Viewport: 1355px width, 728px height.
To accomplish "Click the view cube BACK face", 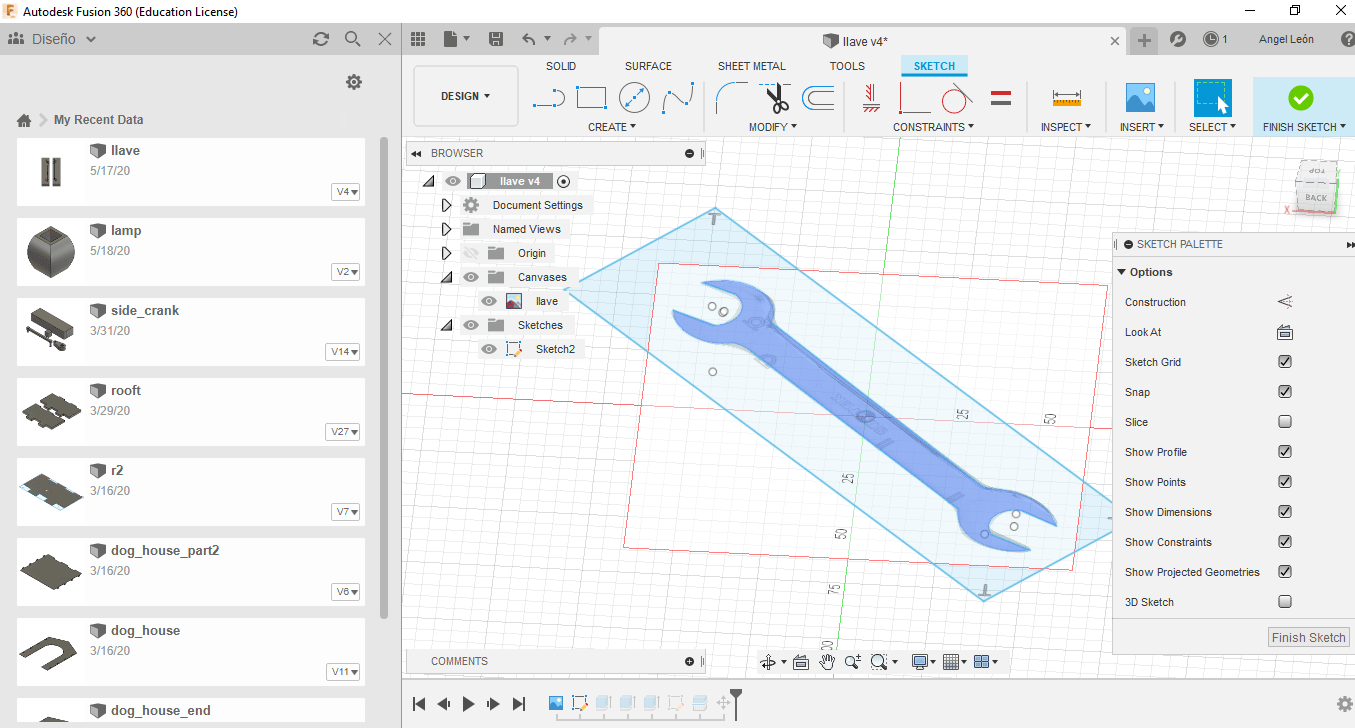I will pyautogui.click(x=1316, y=198).
